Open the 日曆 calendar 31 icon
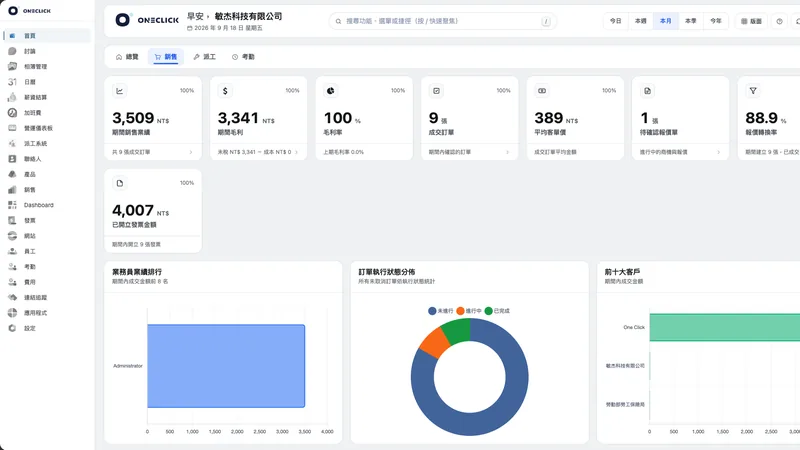Image resolution: width=800 pixels, height=450 pixels. (x=12, y=82)
